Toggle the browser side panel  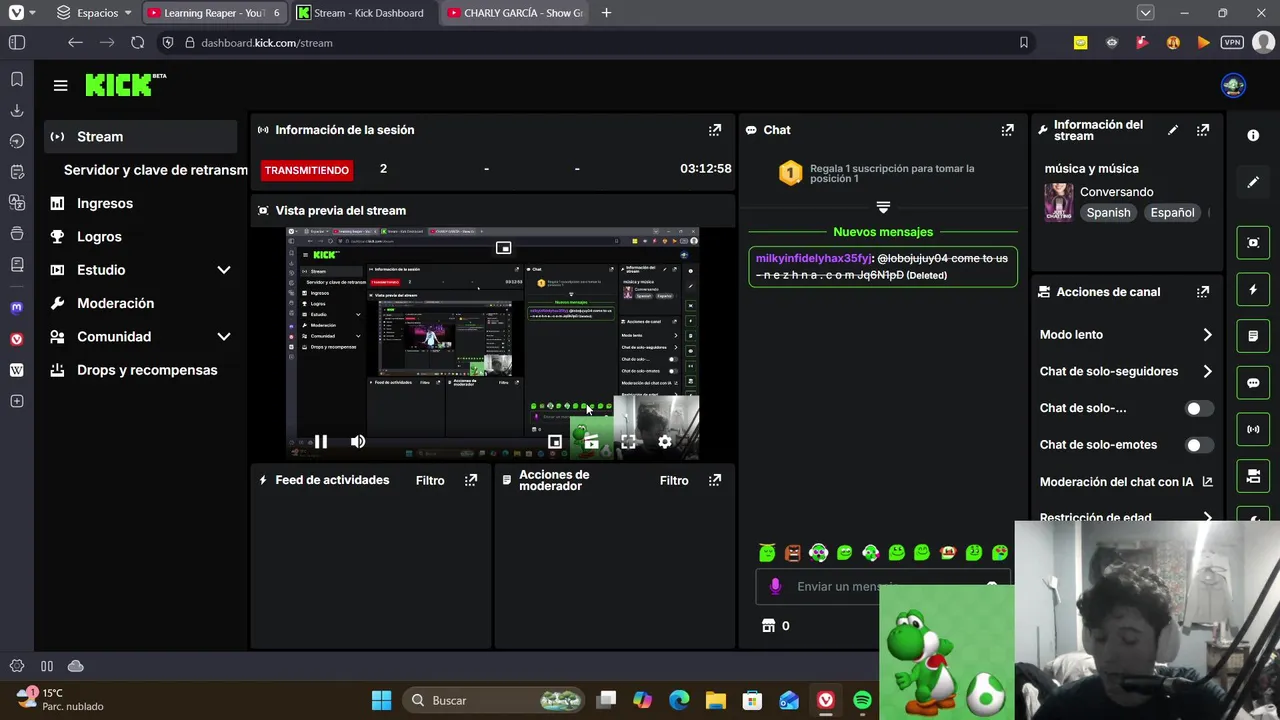[17, 42]
